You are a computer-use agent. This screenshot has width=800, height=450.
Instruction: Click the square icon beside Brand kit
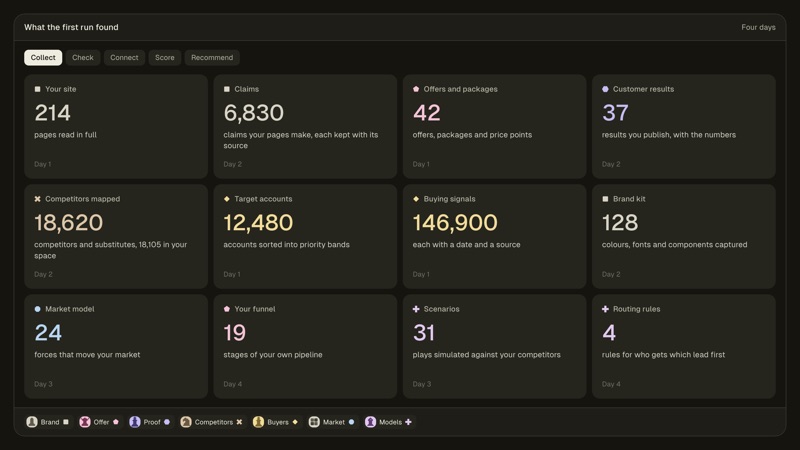605,199
